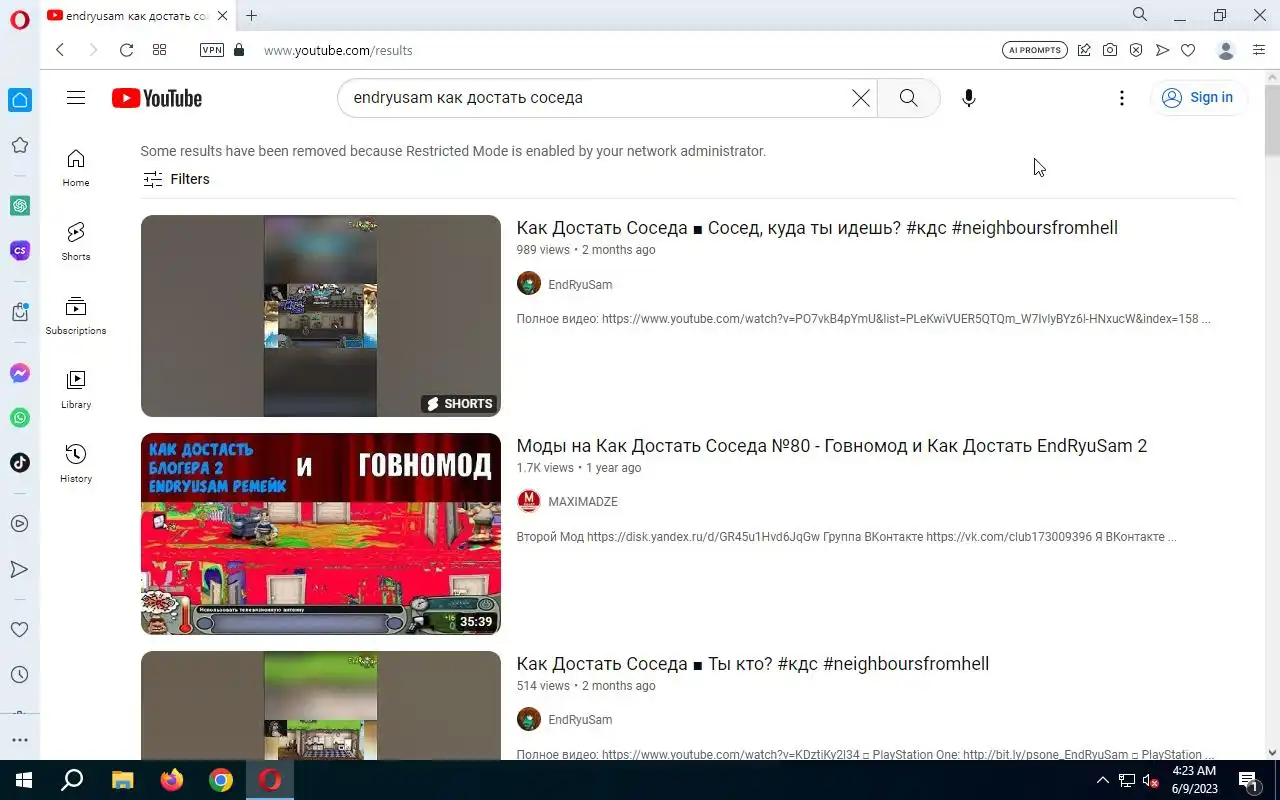Open Messenger in the Opera sidebar
This screenshot has height=800, width=1280.
click(x=20, y=373)
